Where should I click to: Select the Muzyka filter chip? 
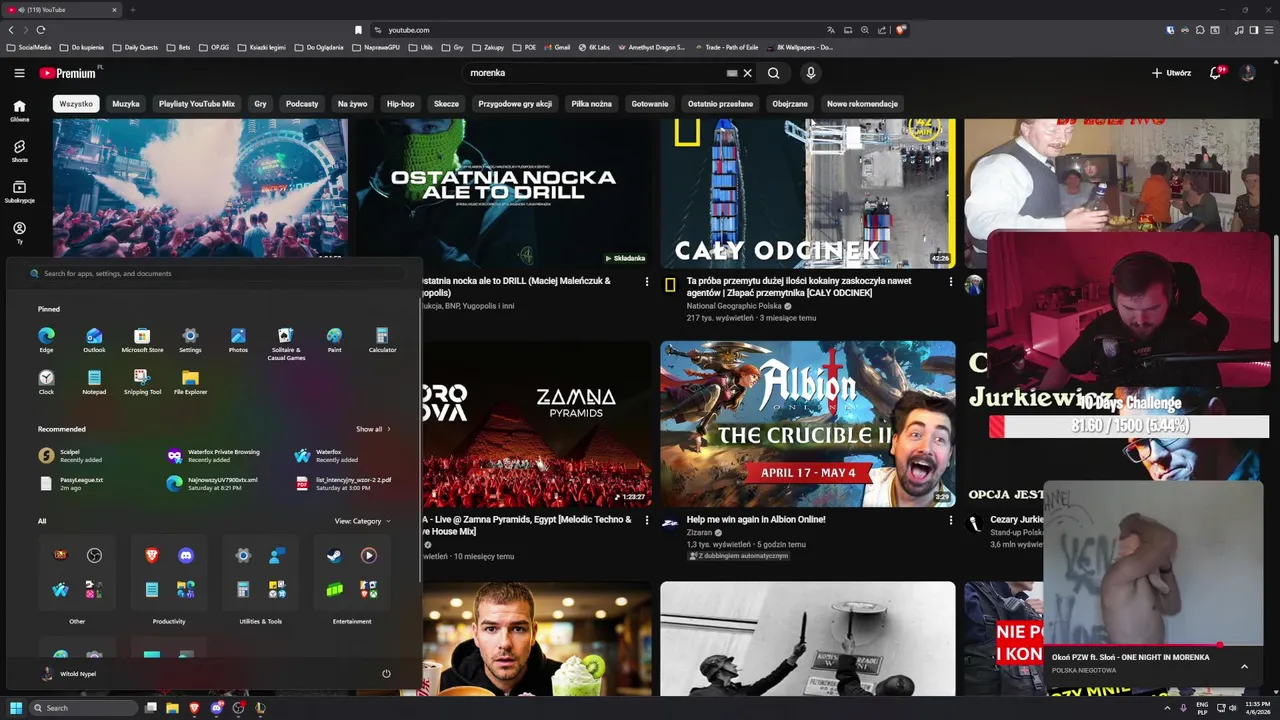[126, 104]
